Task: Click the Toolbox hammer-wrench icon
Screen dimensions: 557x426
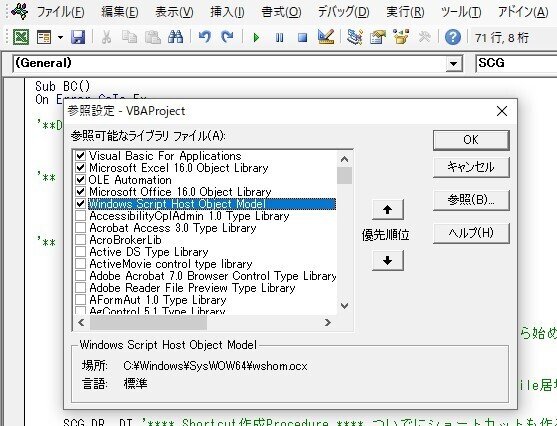Action: point(424,37)
